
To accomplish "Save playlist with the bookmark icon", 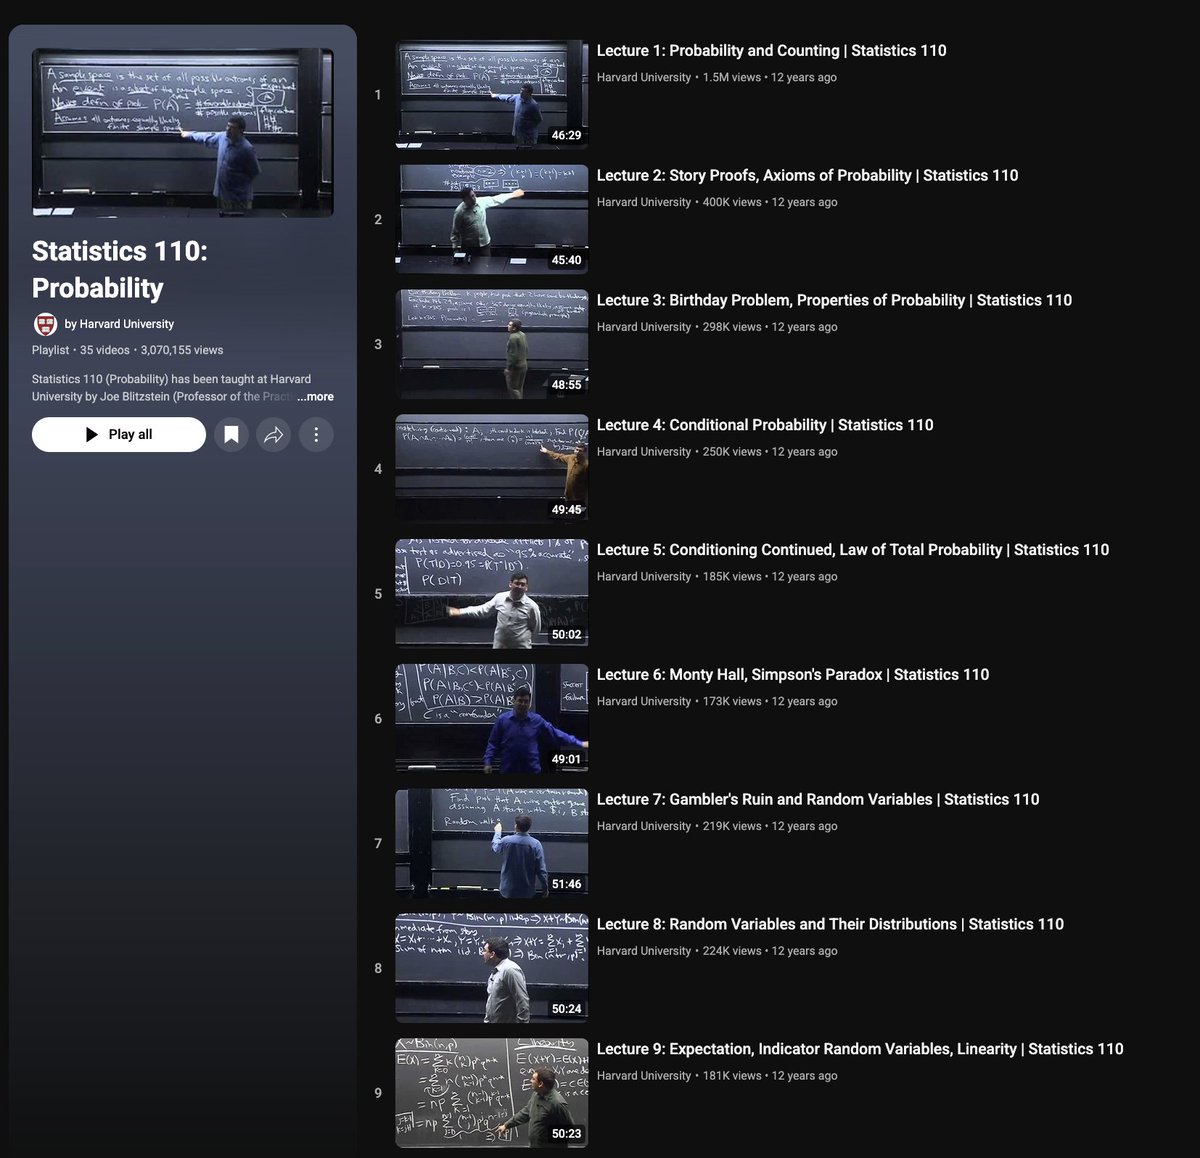I will click(231, 434).
